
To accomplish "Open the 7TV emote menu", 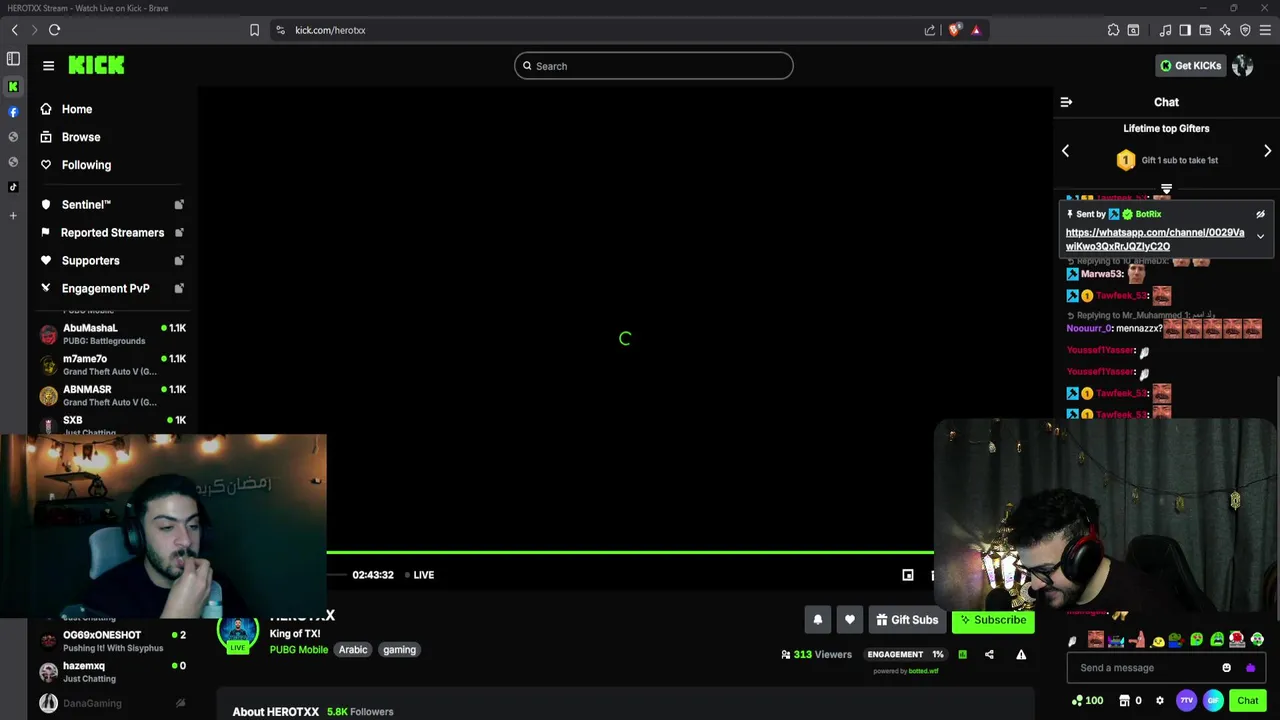I will (x=1187, y=701).
